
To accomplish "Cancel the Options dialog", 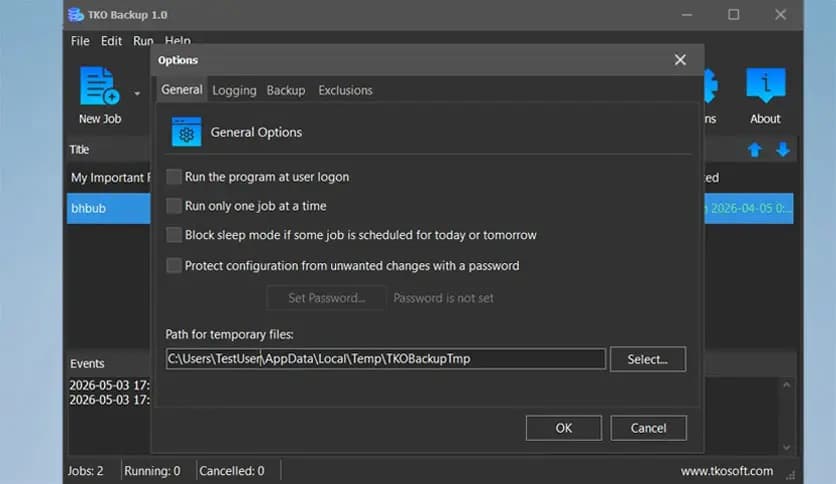I will pos(648,428).
